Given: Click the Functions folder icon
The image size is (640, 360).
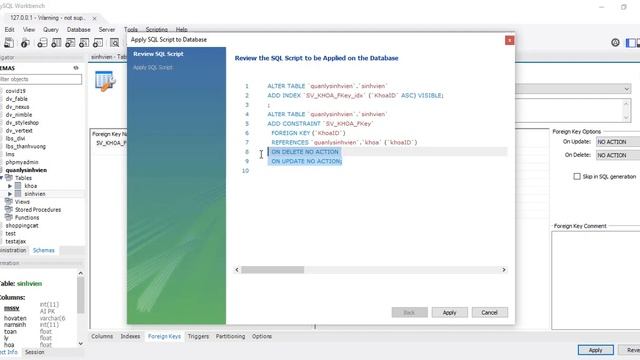Looking at the screenshot, I should [9, 218].
